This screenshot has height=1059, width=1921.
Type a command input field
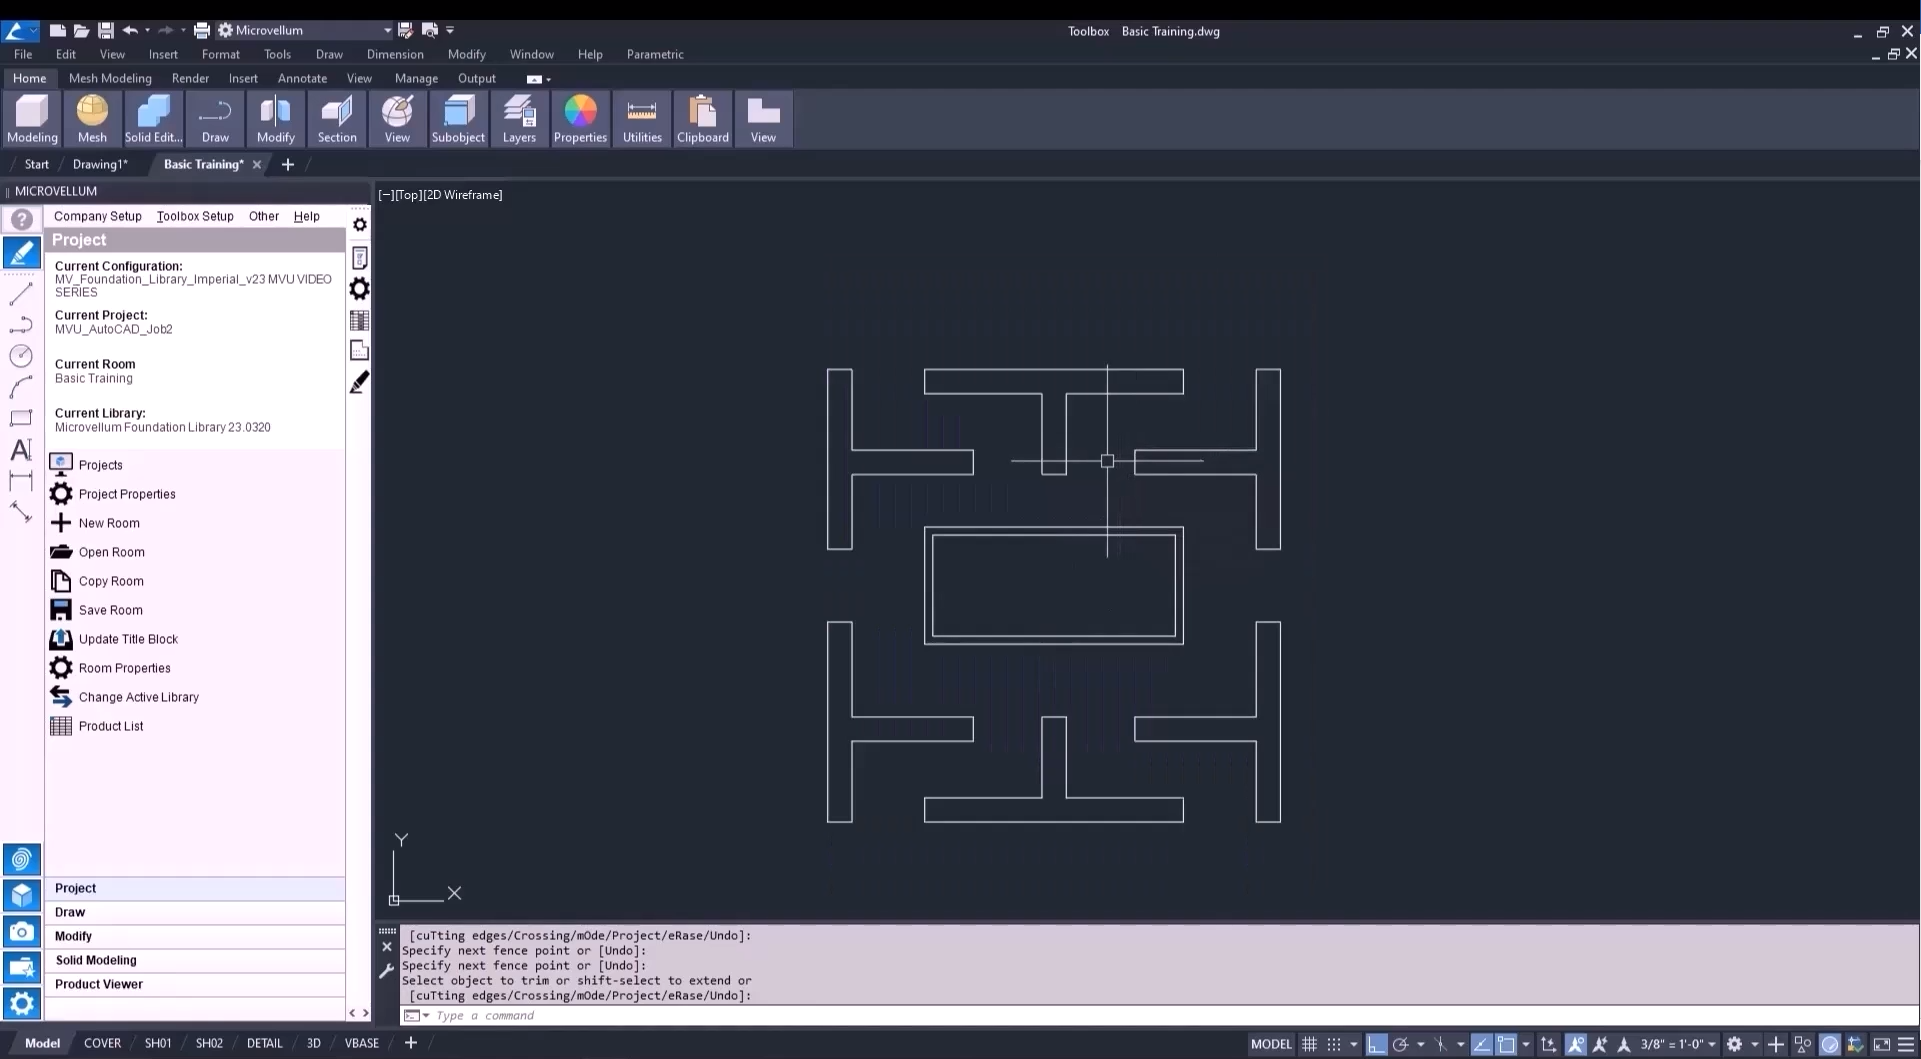click(x=1160, y=1016)
